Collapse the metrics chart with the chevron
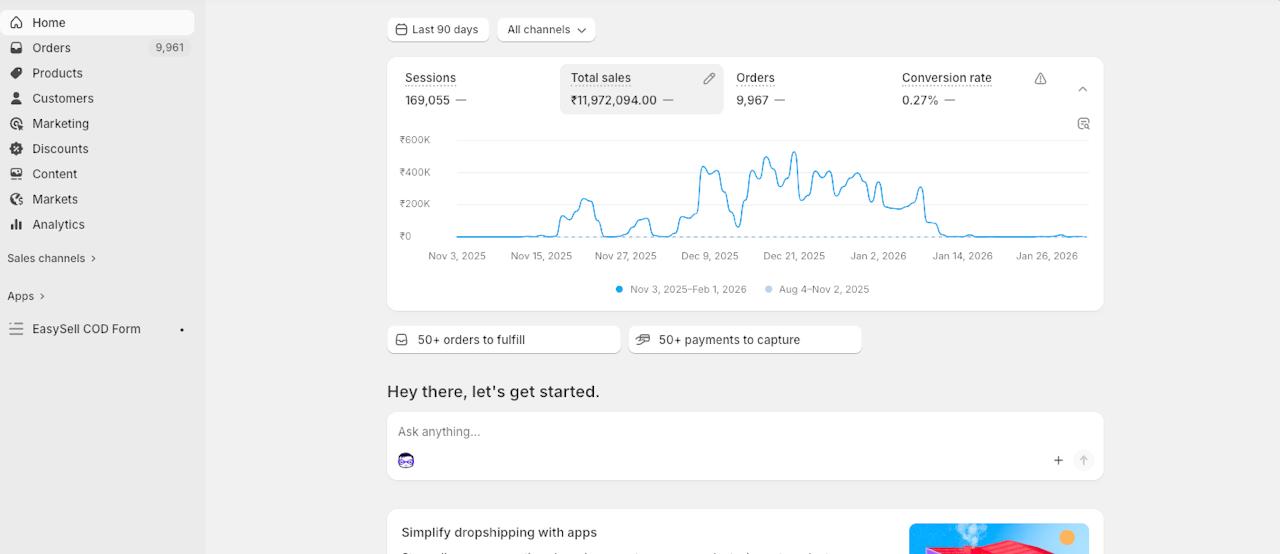The image size is (1280, 554). (1082, 89)
